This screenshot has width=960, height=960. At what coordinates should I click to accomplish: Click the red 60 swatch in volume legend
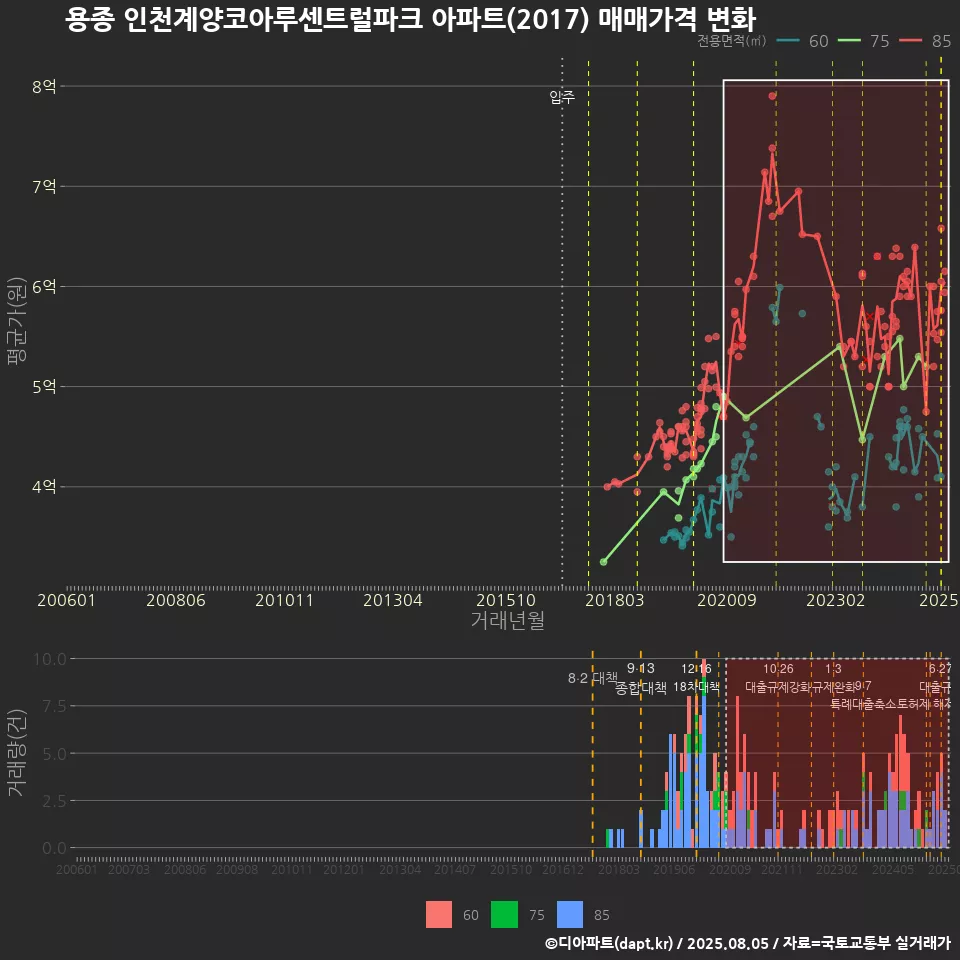pyautogui.click(x=439, y=915)
